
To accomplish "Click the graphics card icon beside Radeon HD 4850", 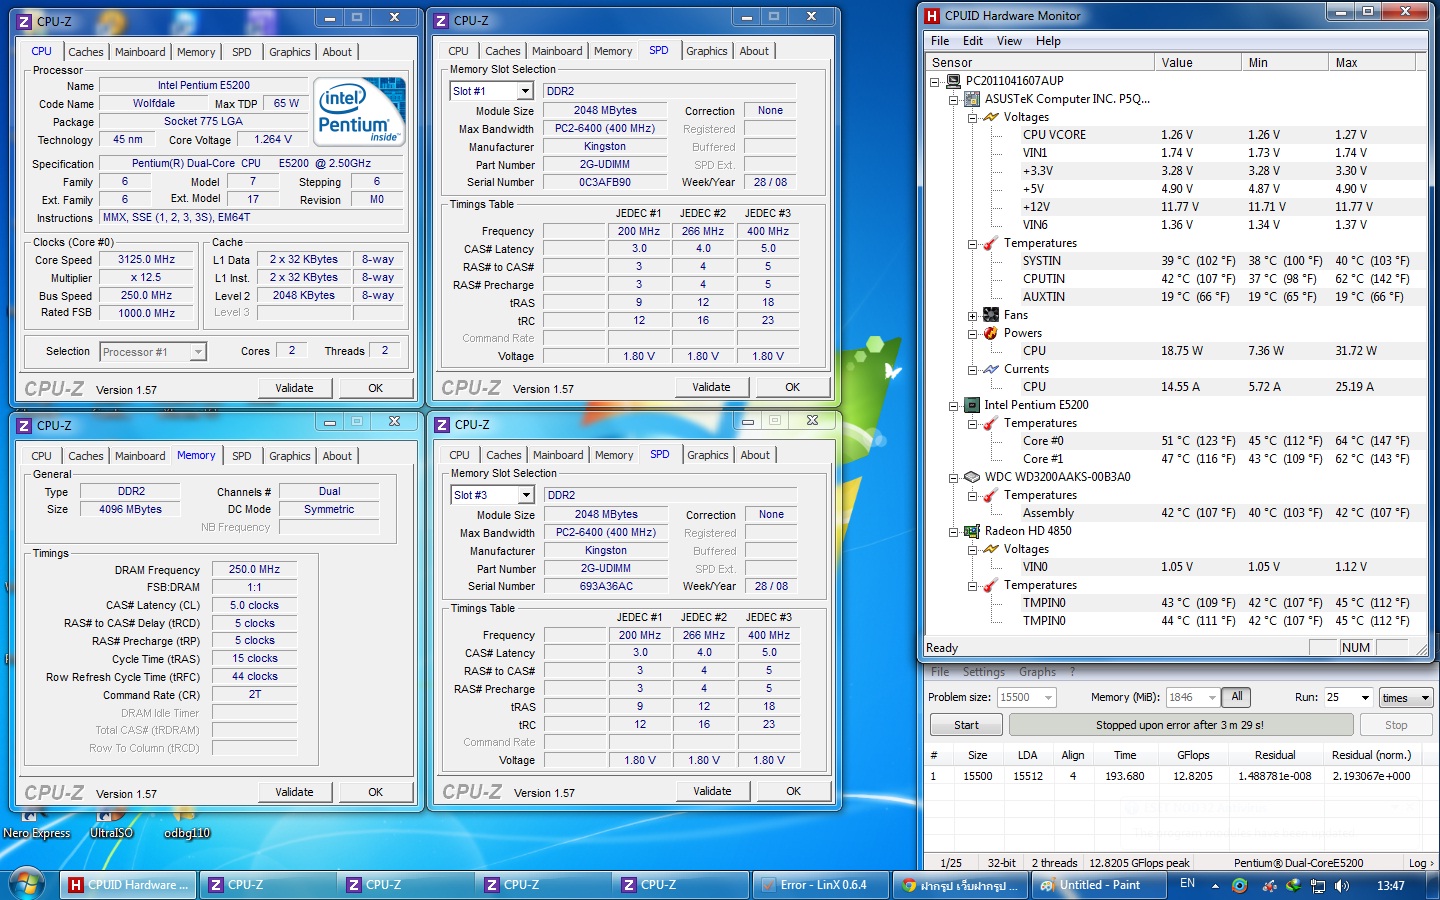I will (x=972, y=531).
